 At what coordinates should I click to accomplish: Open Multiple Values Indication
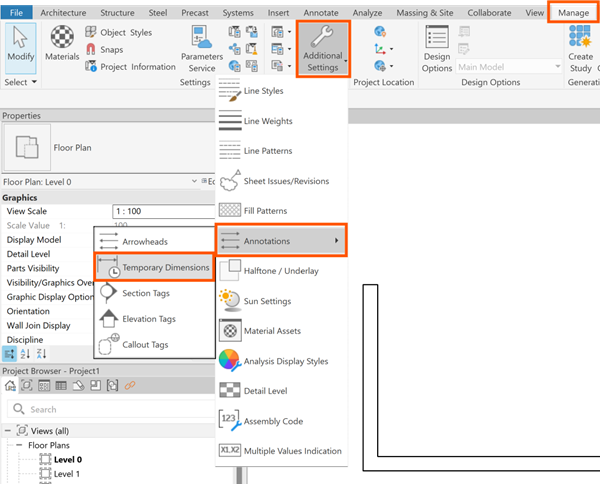(x=281, y=451)
